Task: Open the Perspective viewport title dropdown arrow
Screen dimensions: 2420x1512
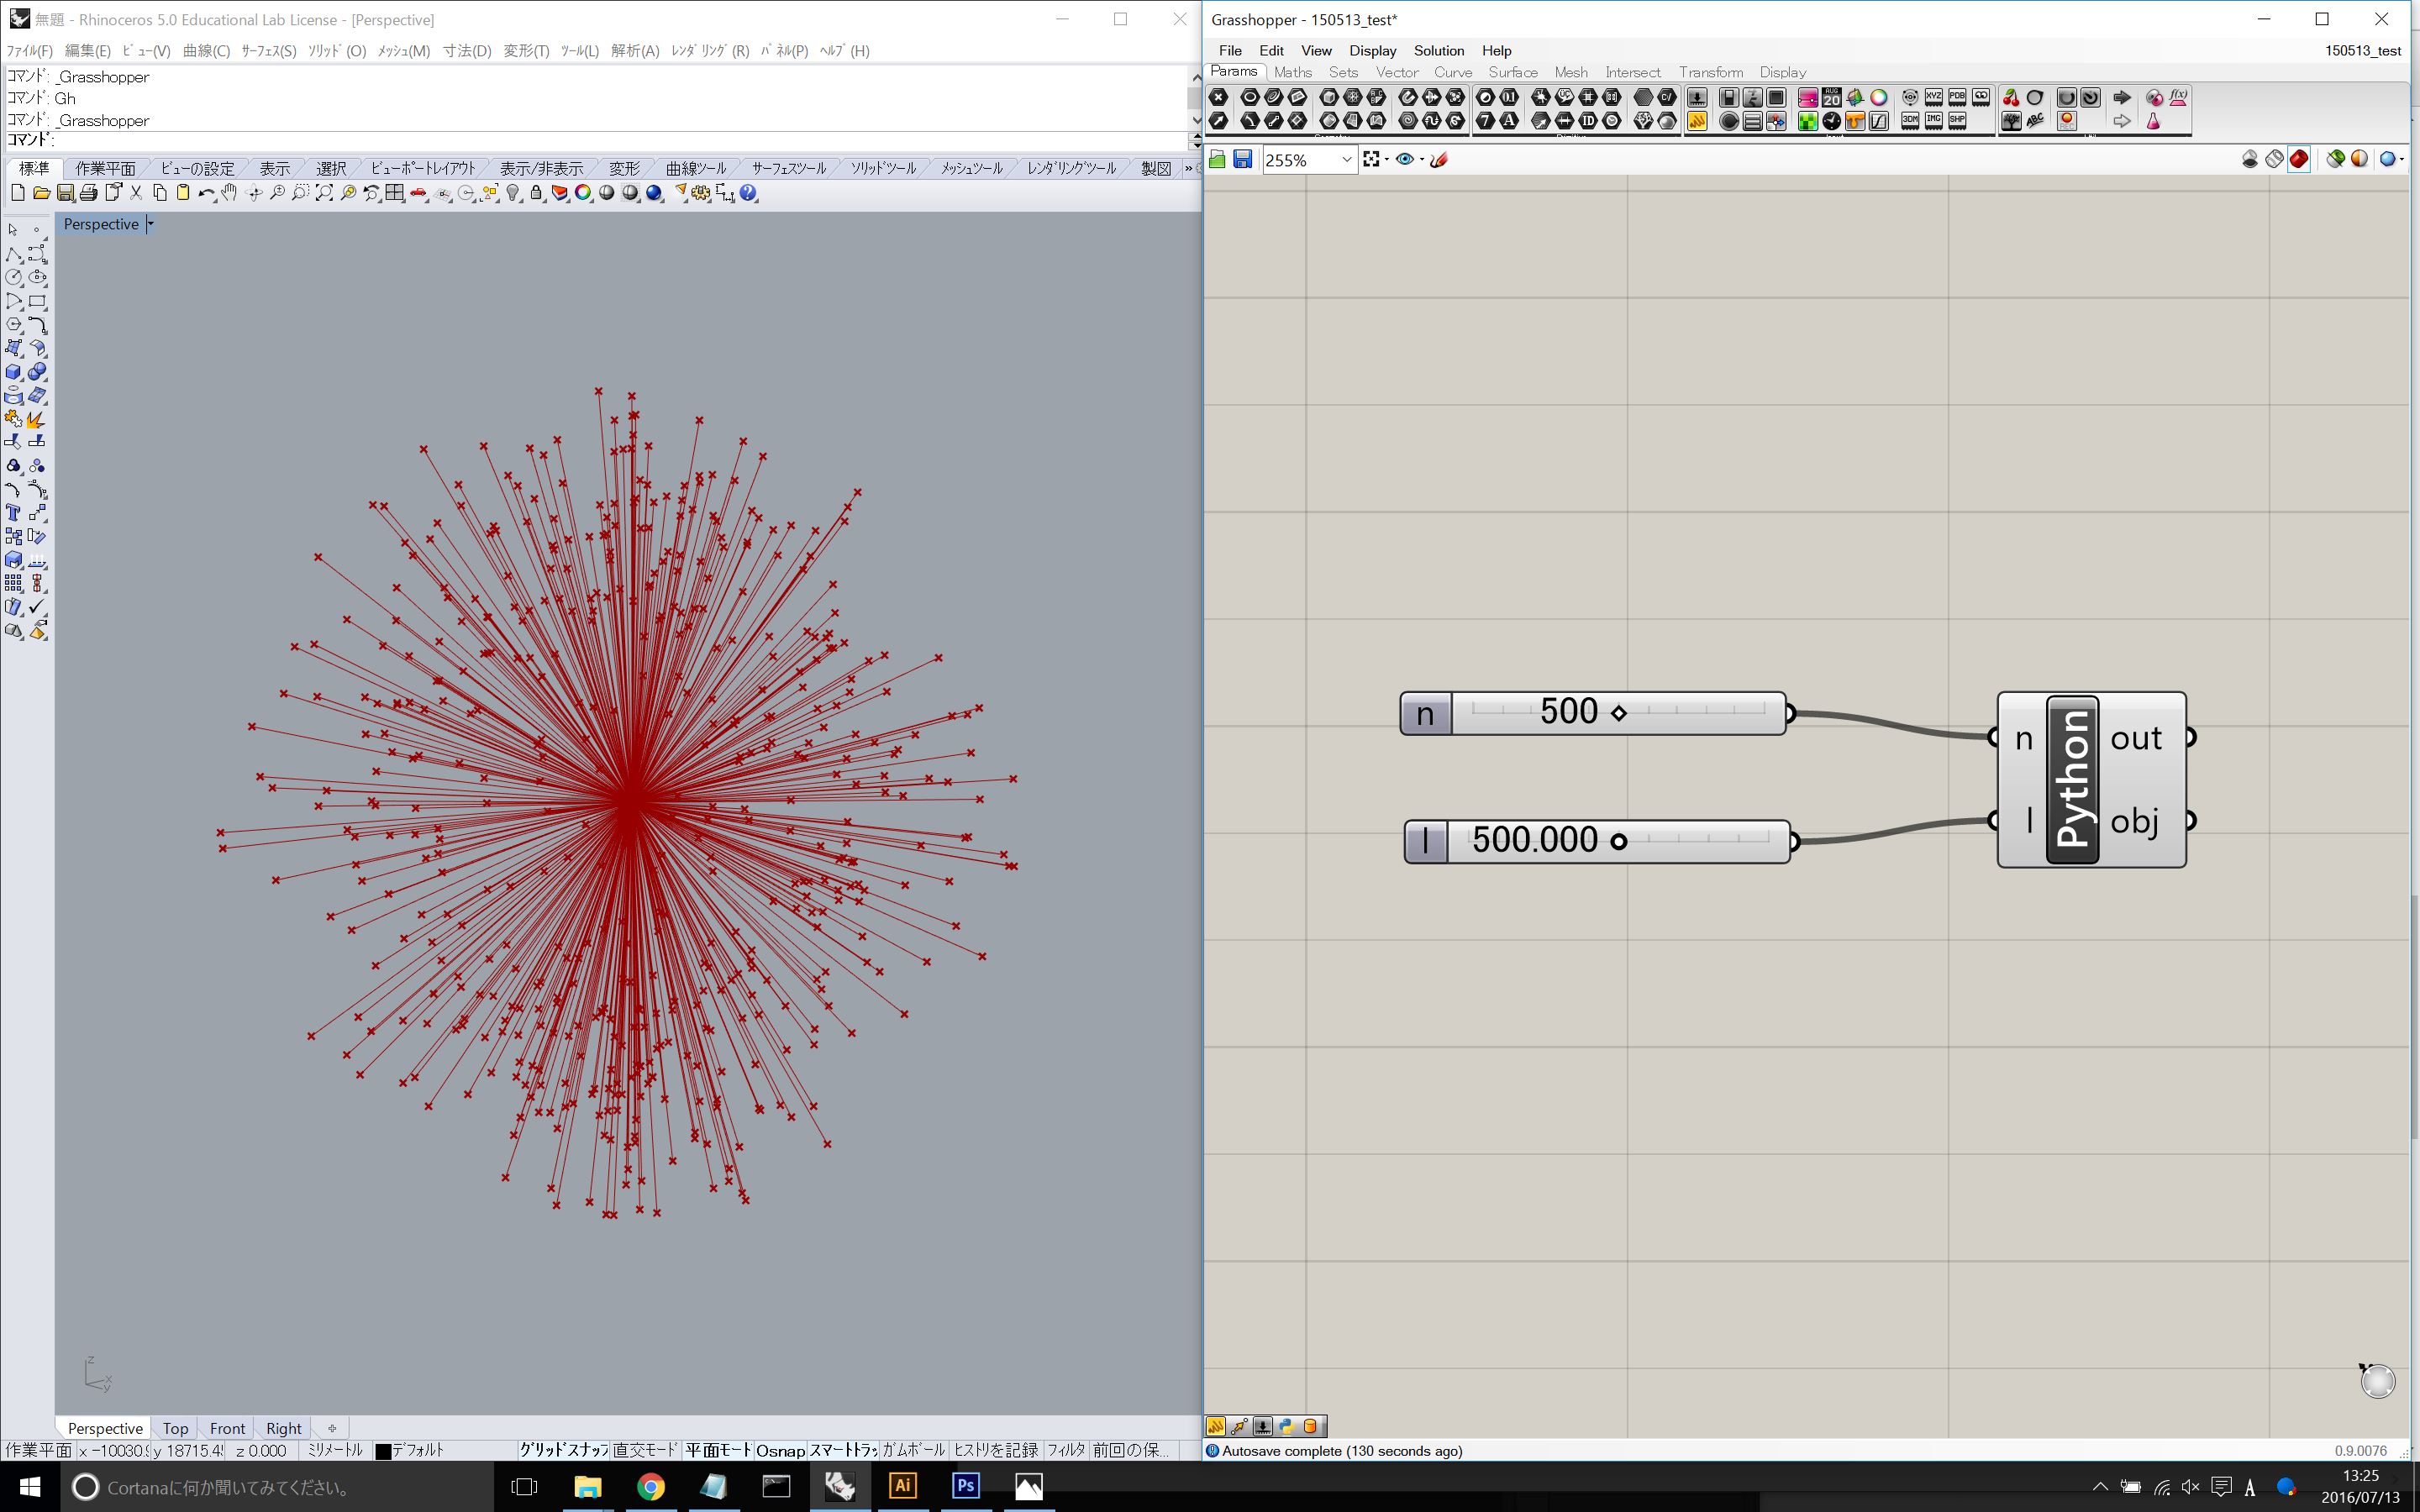Action: [x=150, y=224]
